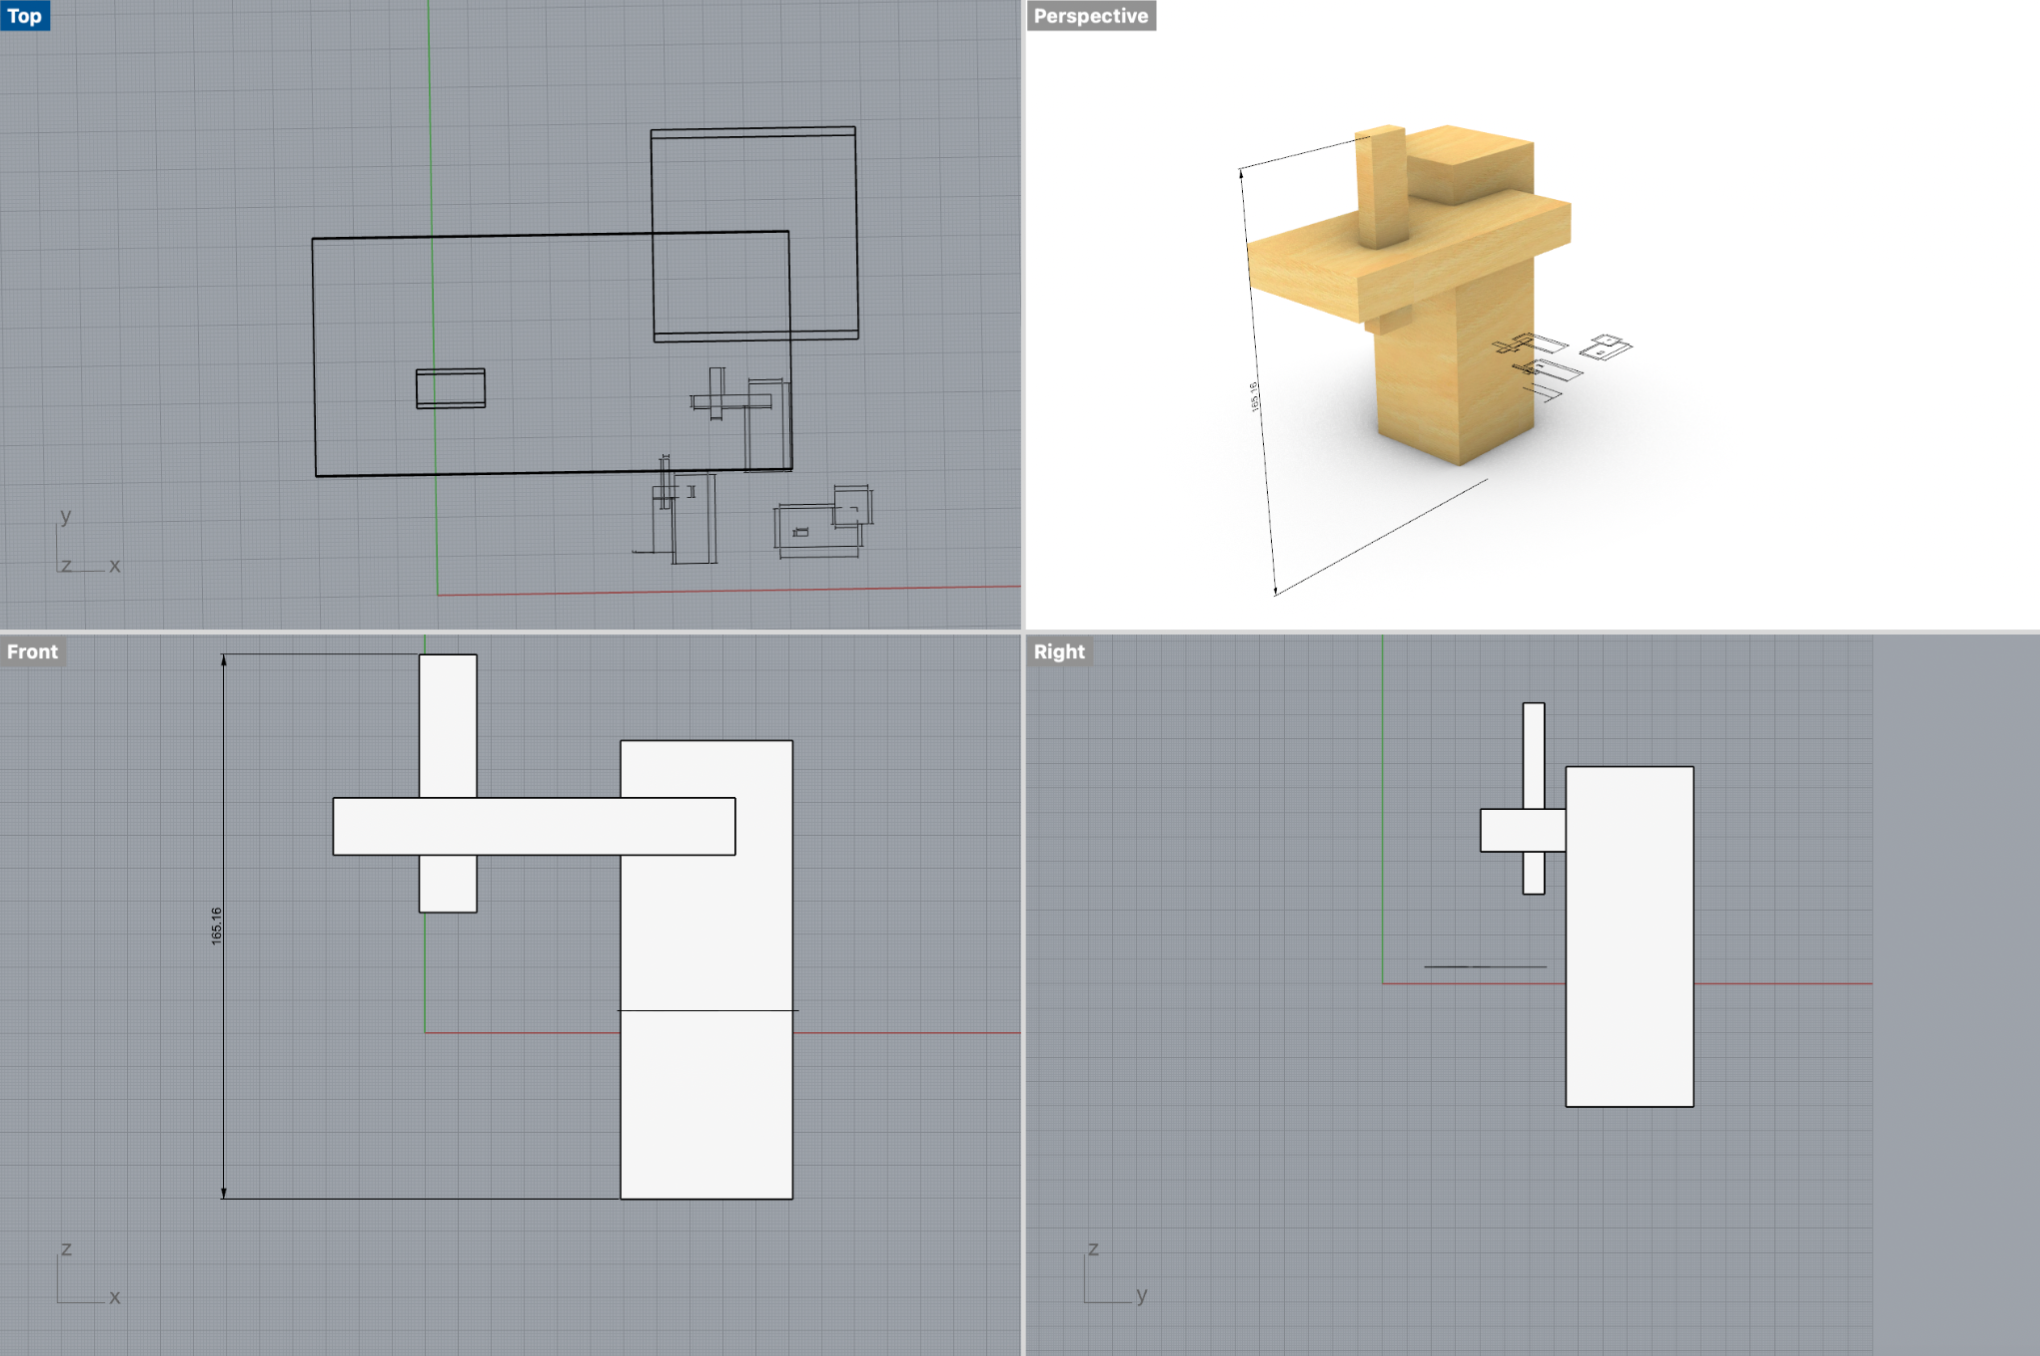Select the cross-shaped curves in Top view
The width and height of the screenshot is (2040, 1356).
point(718,400)
